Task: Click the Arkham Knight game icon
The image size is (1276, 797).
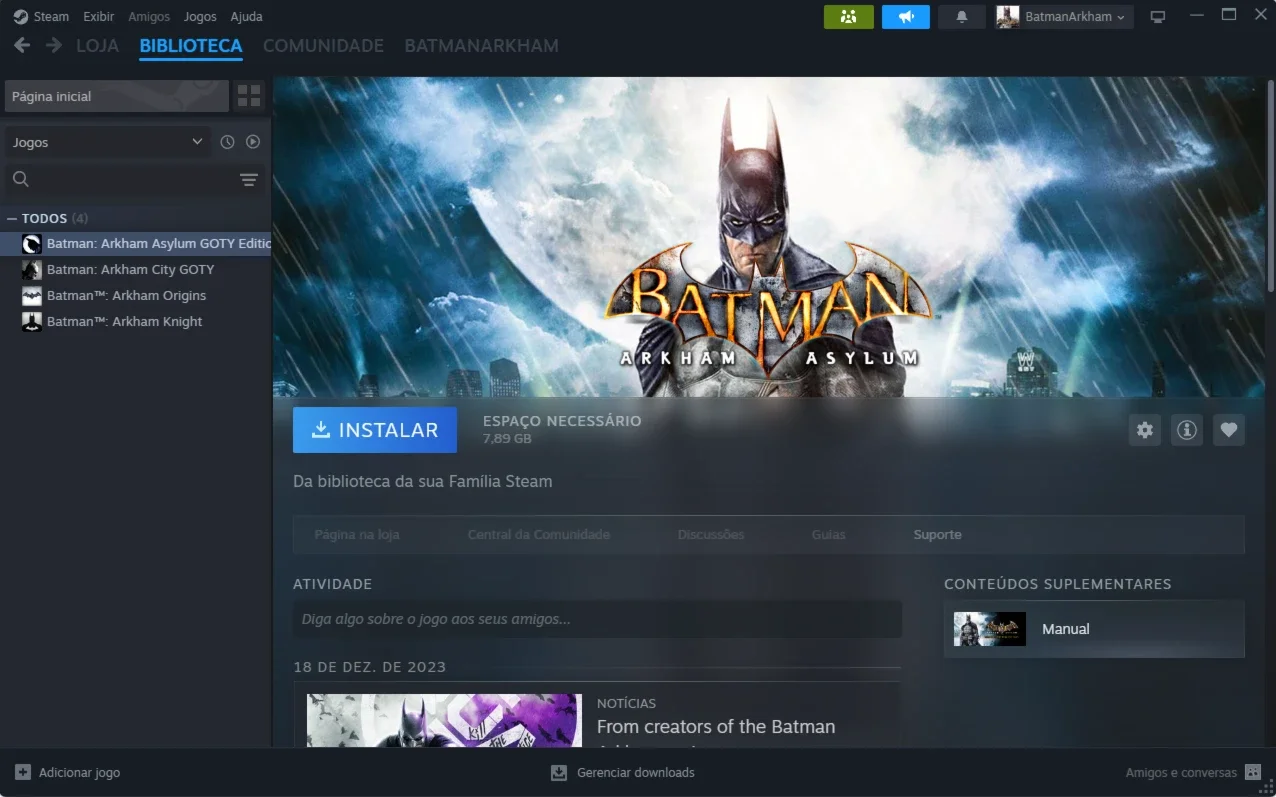Action: [x=32, y=321]
